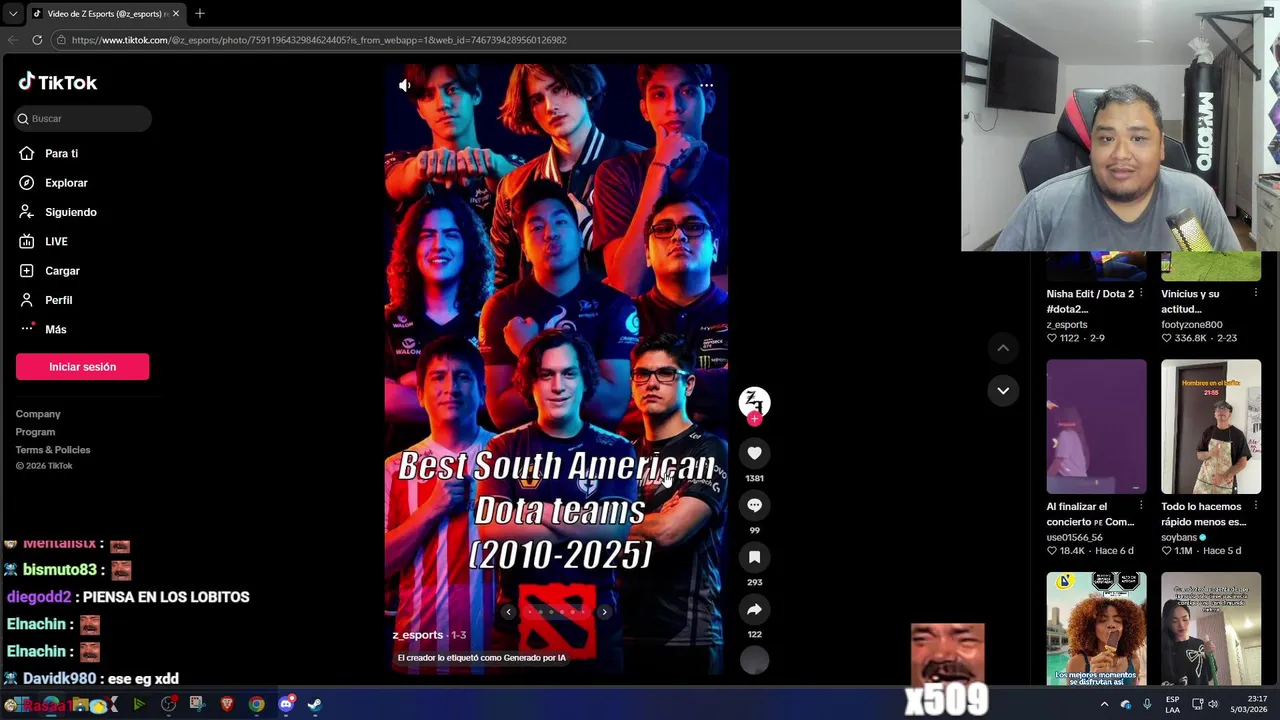1280x720 pixels.
Task: Select Cargar to upload
Action: coord(49,271)
